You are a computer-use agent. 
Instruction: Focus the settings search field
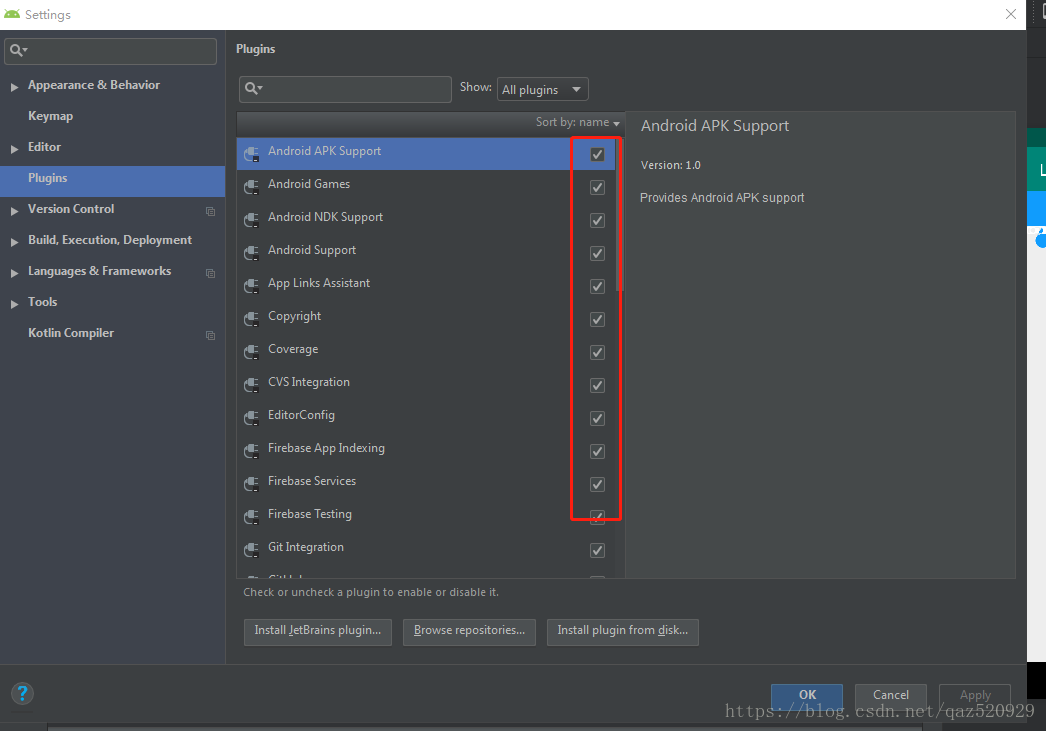(x=110, y=51)
